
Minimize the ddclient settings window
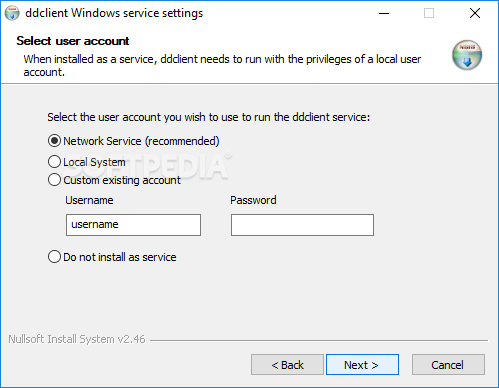[x=384, y=13]
